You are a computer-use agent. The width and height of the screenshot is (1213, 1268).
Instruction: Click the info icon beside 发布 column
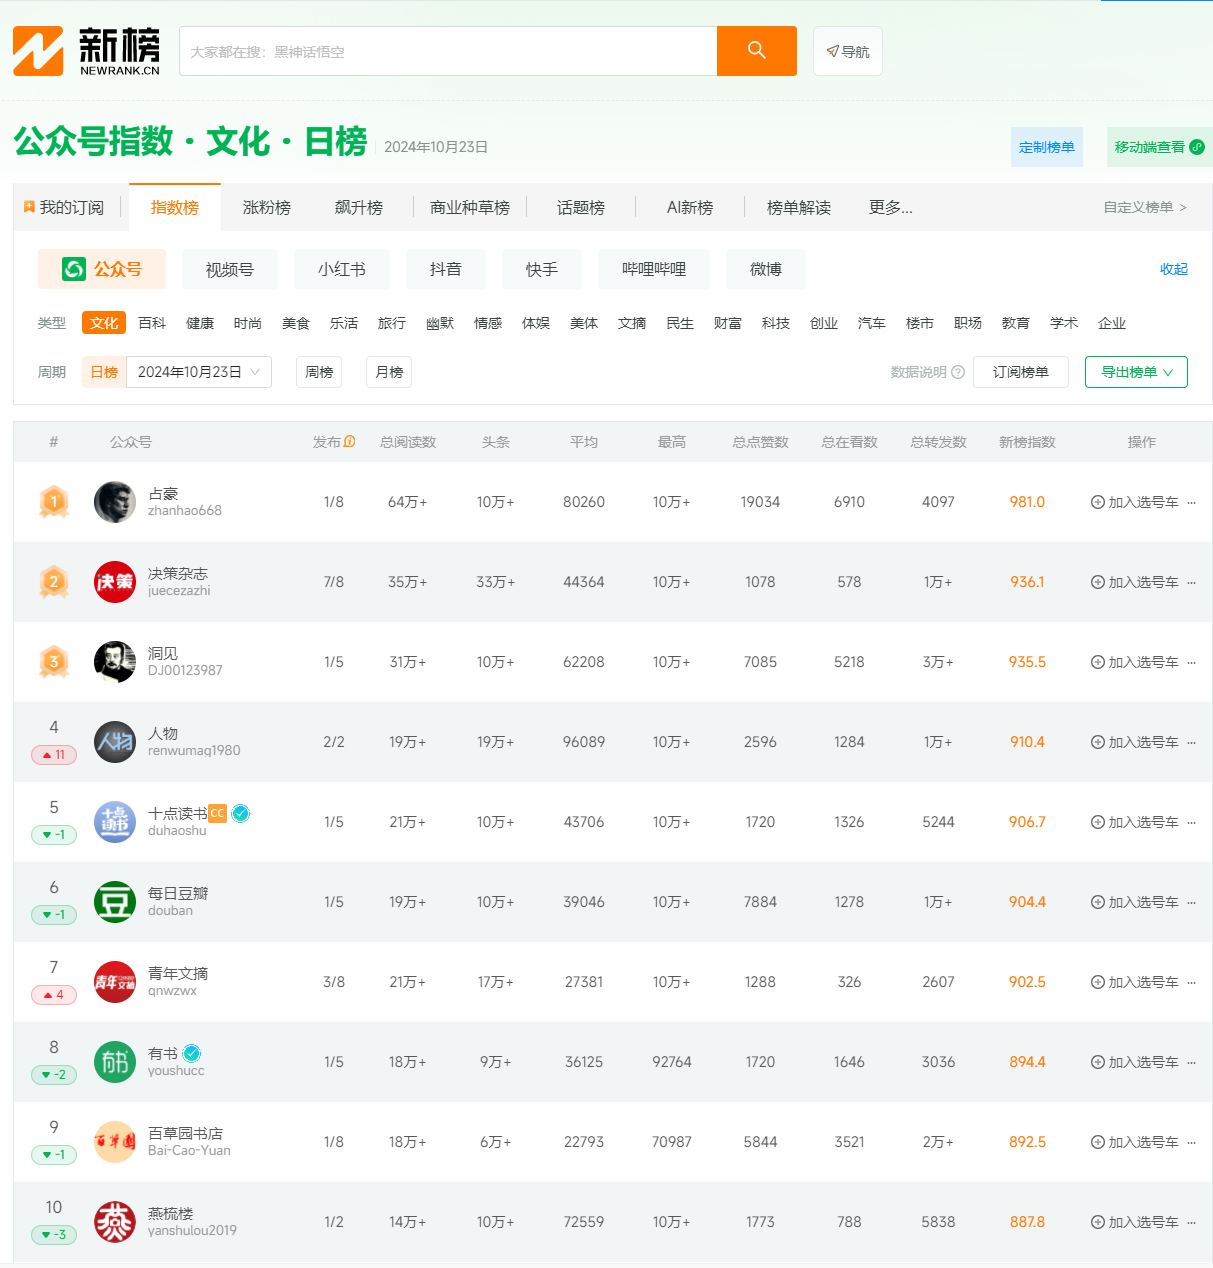[350, 441]
